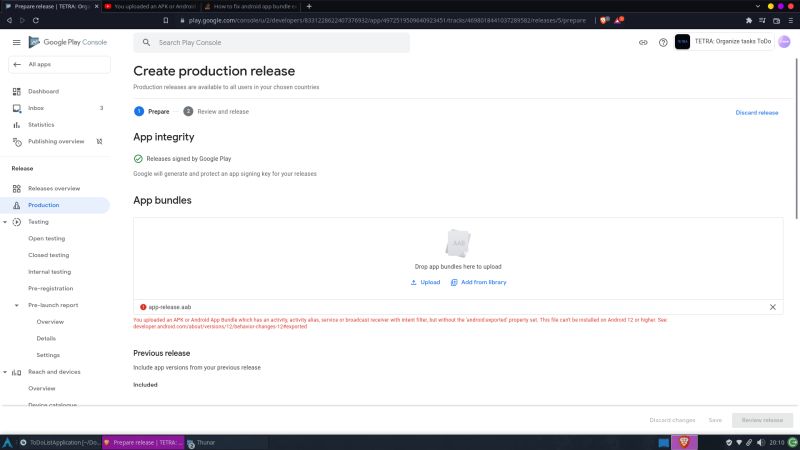The width and height of the screenshot is (800, 450).
Task: Open a new browser tab
Action: (309, 7)
